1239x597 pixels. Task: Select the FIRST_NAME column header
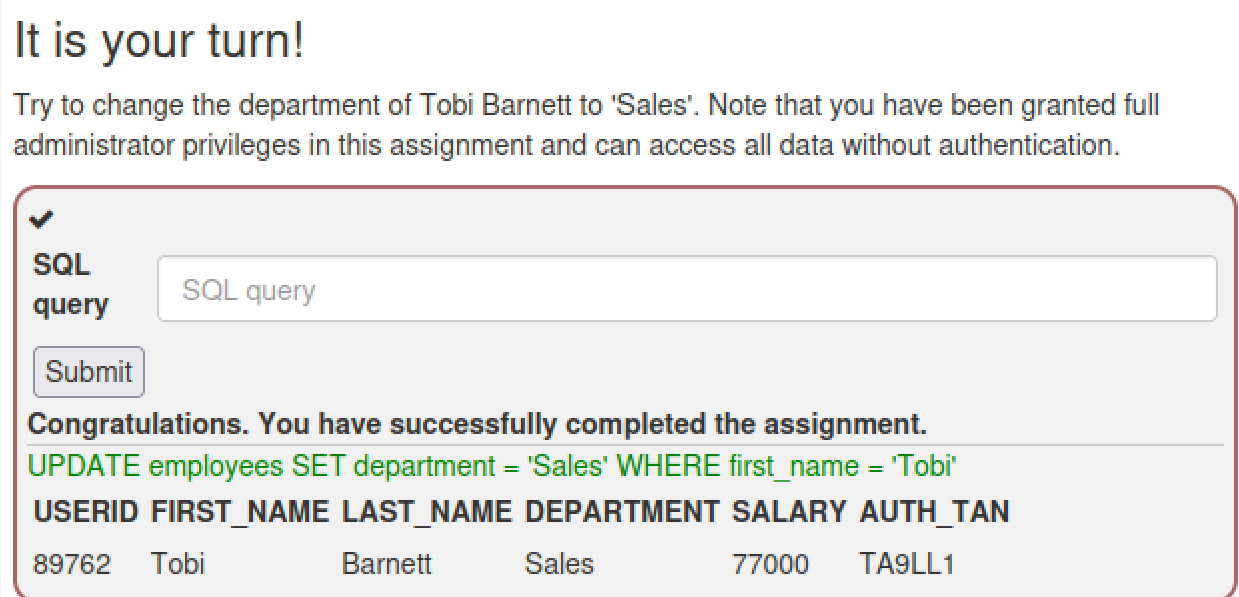pos(240,512)
